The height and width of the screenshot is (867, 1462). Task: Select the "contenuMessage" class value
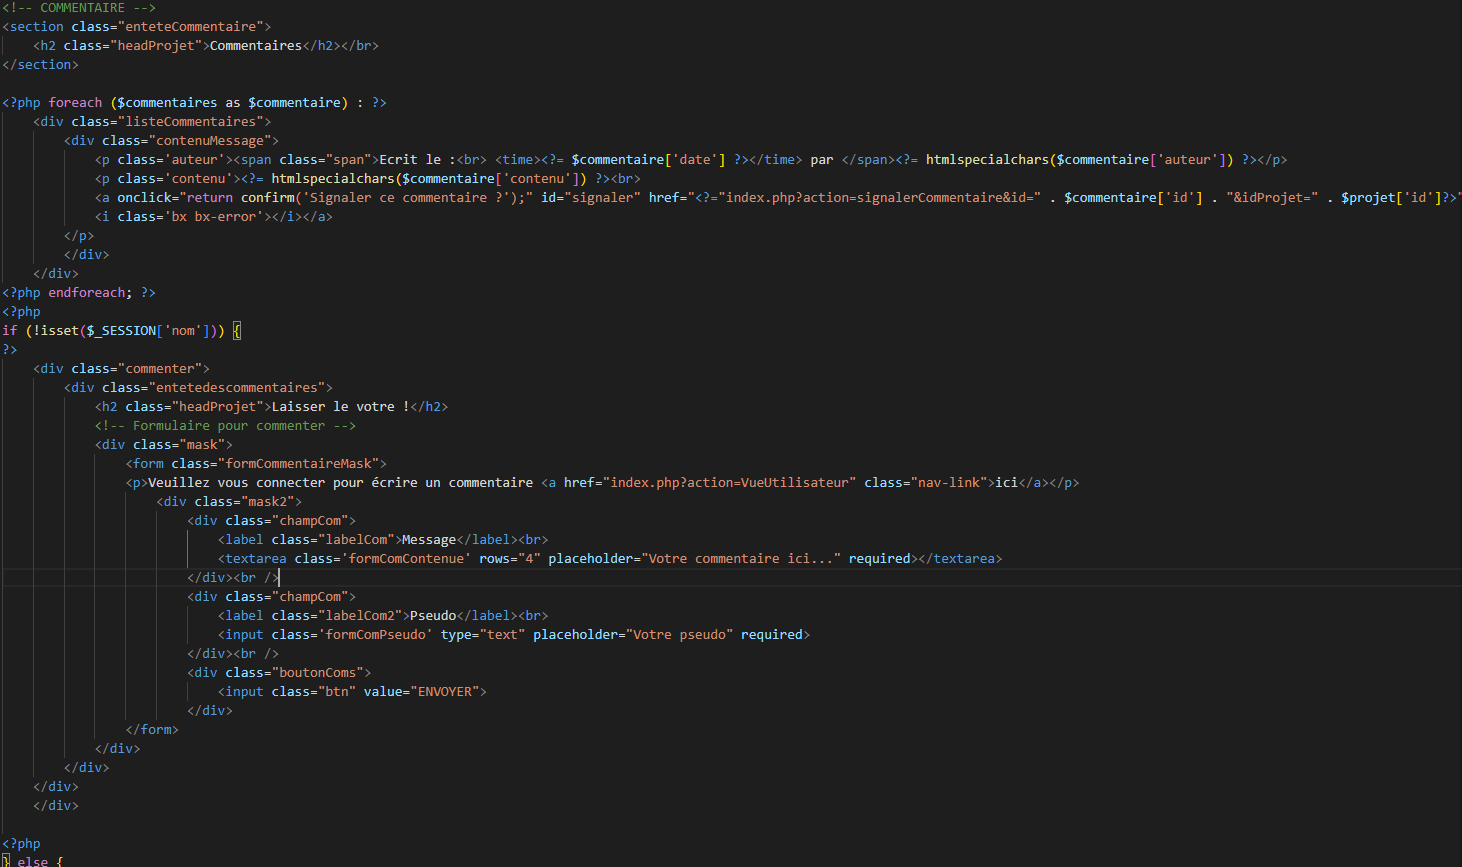pos(210,141)
